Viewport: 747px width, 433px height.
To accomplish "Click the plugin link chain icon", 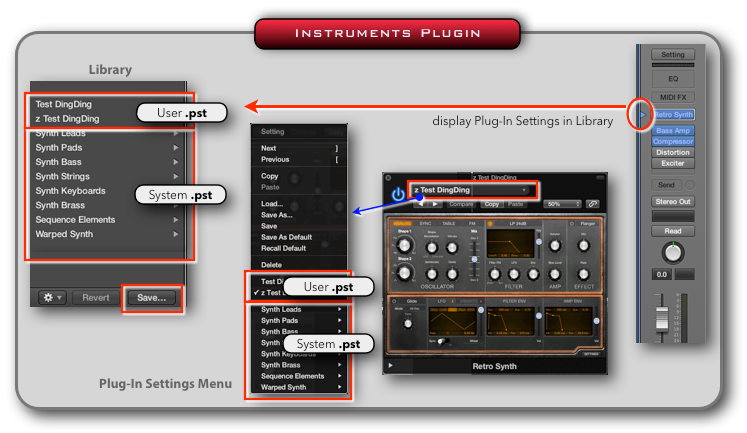I will pyautogui.click(x=594, y=204).
